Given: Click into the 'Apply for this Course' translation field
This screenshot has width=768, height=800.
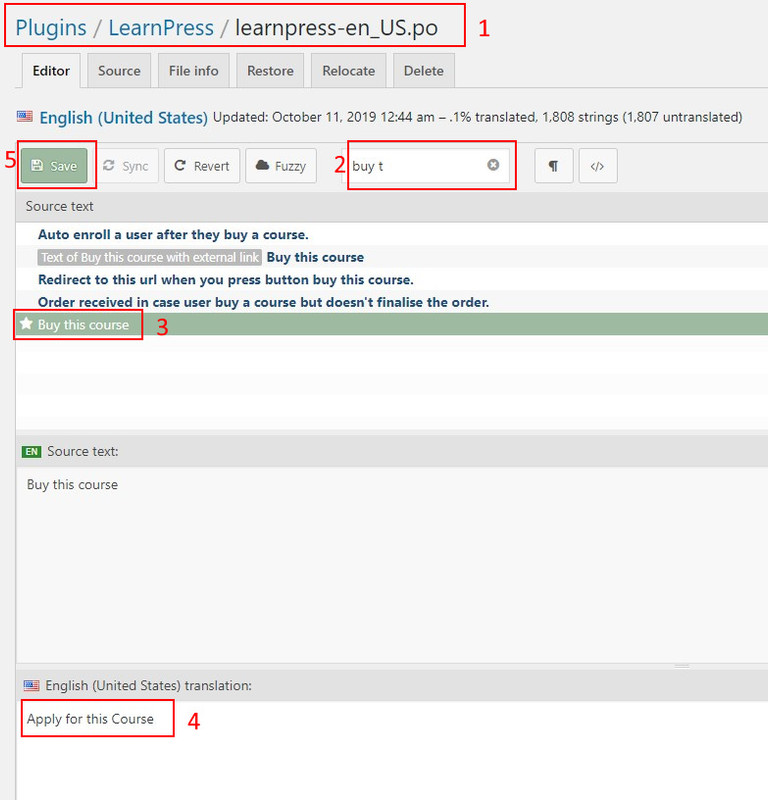Looking at the screenshot, I should (x=391, y=750).
